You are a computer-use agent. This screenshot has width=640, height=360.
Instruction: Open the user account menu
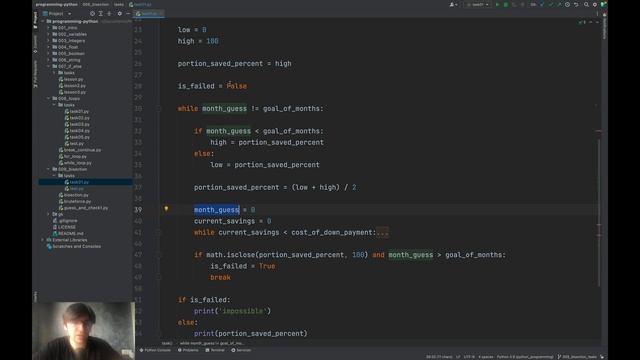(453, 4)
